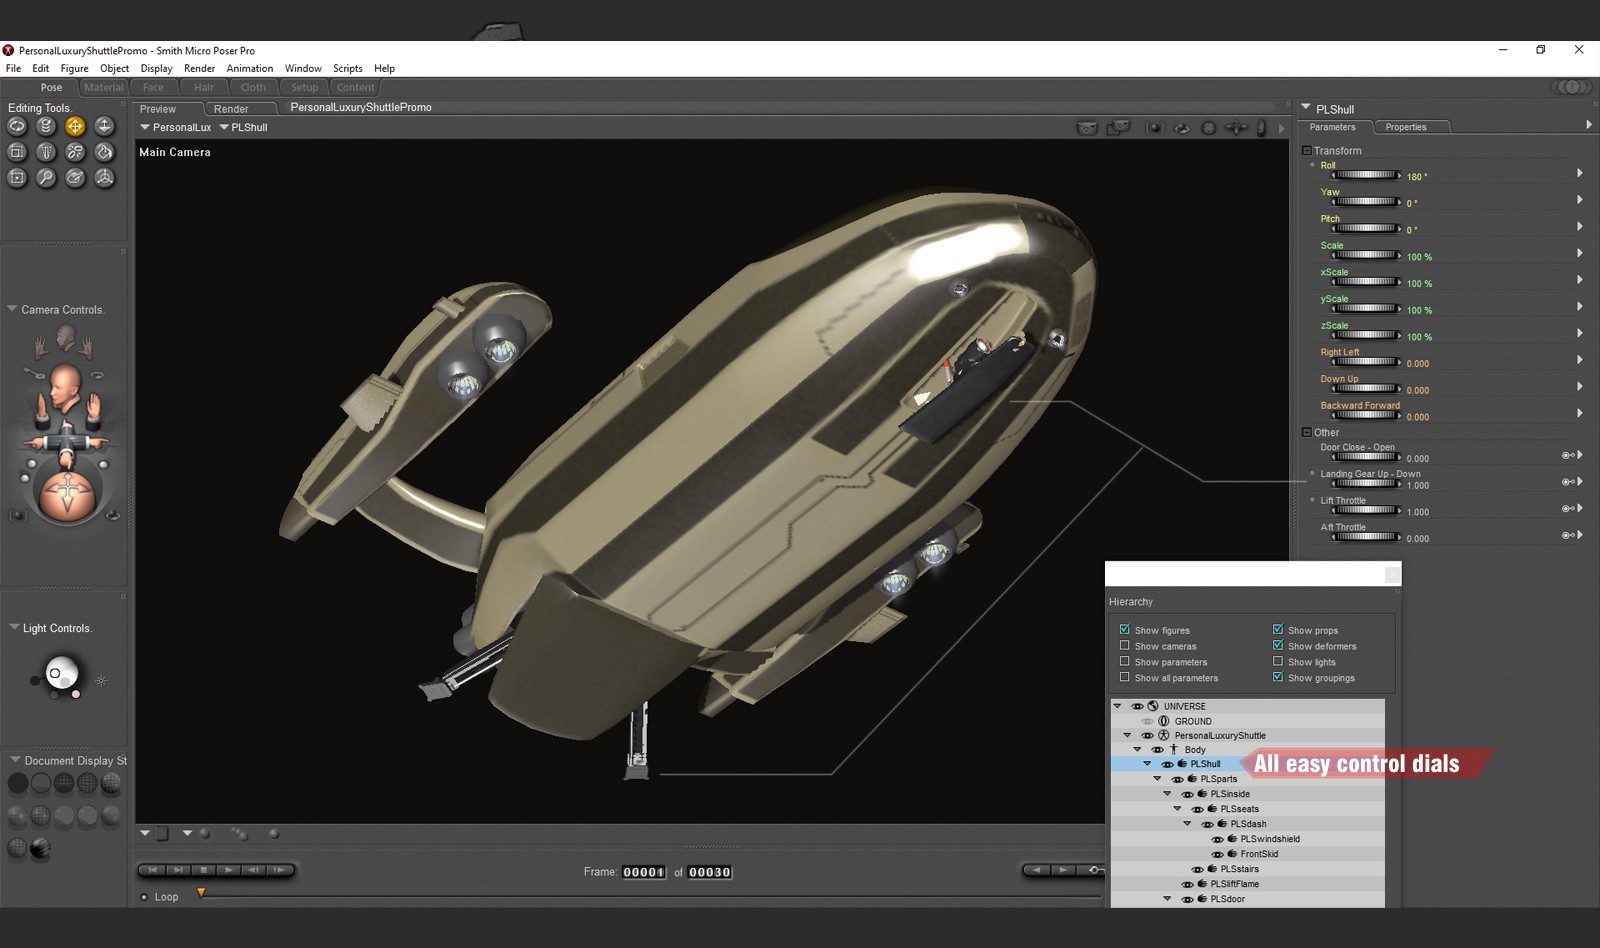This screenshot has width=1600, height=948.
Task: Switch to the Material room tab
Action: click(104, 87)
